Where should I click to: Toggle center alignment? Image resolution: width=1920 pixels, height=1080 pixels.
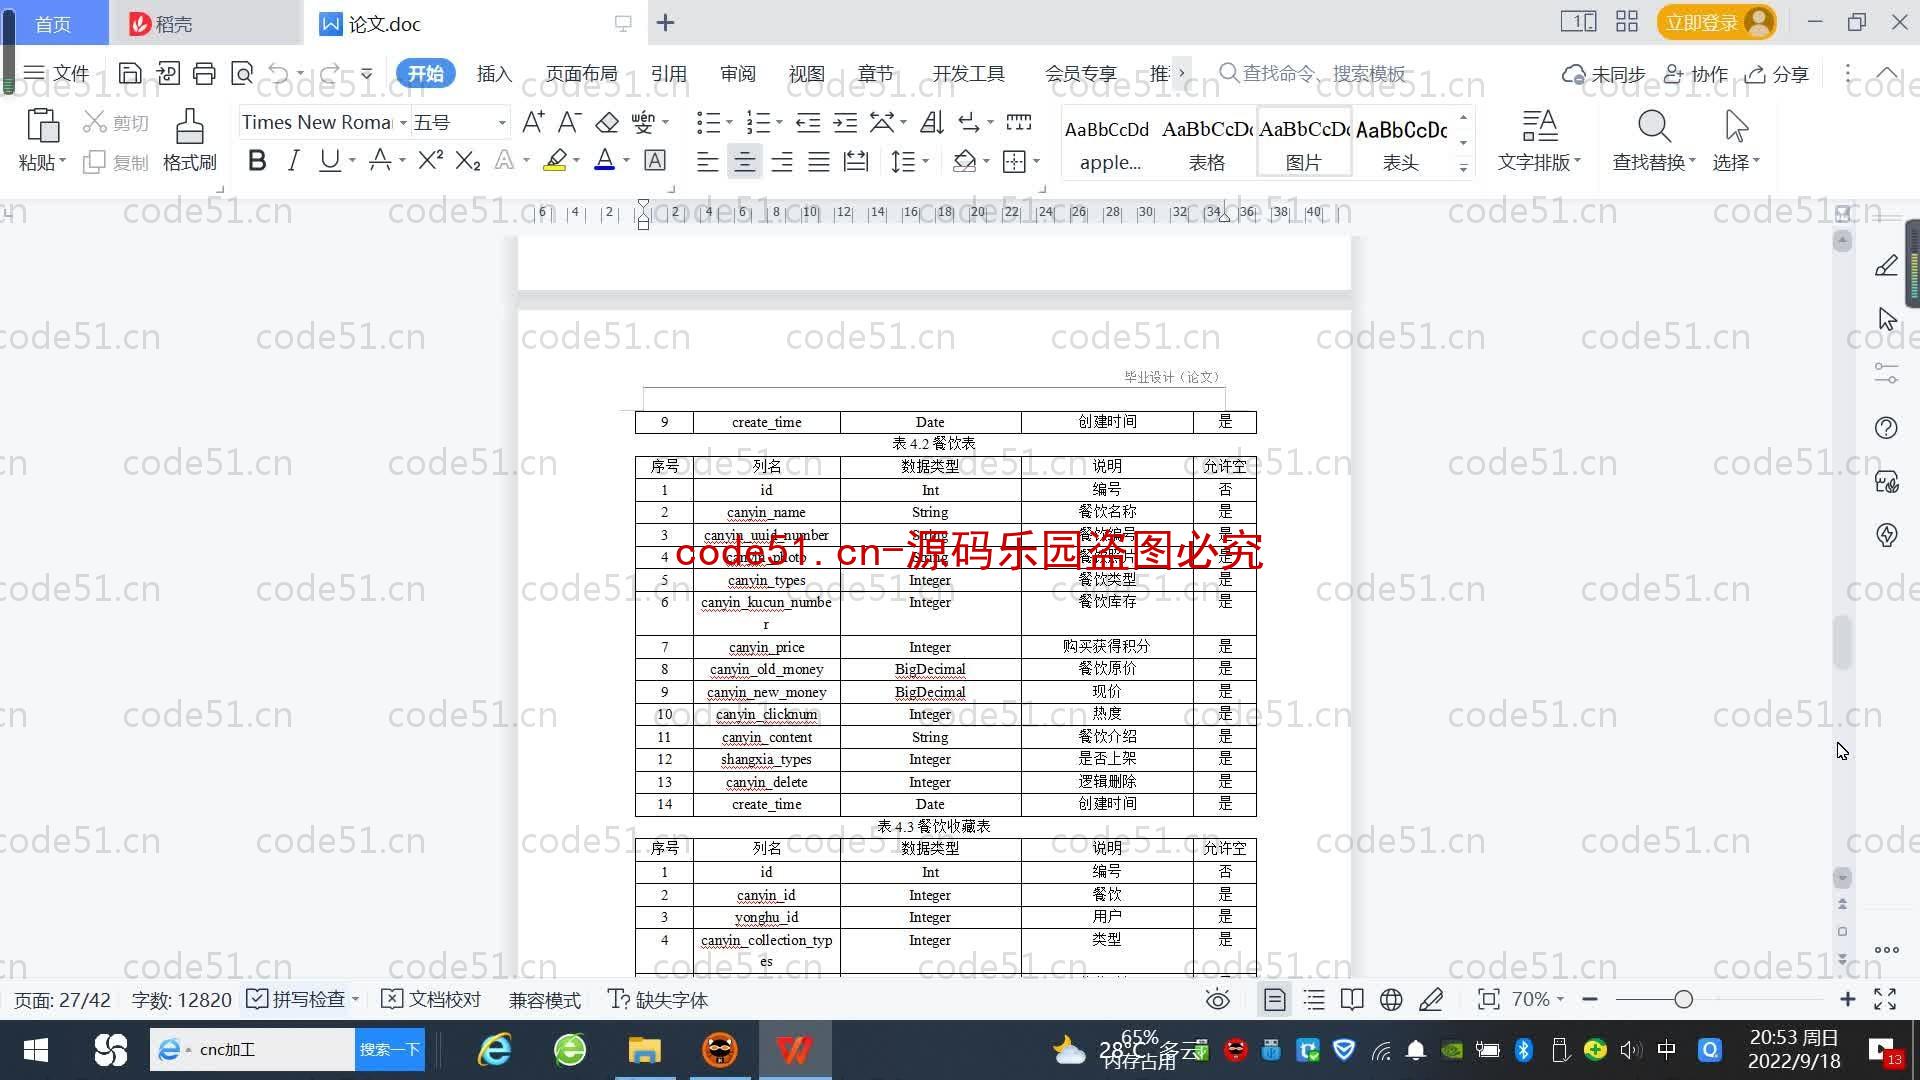pos(744,161)
